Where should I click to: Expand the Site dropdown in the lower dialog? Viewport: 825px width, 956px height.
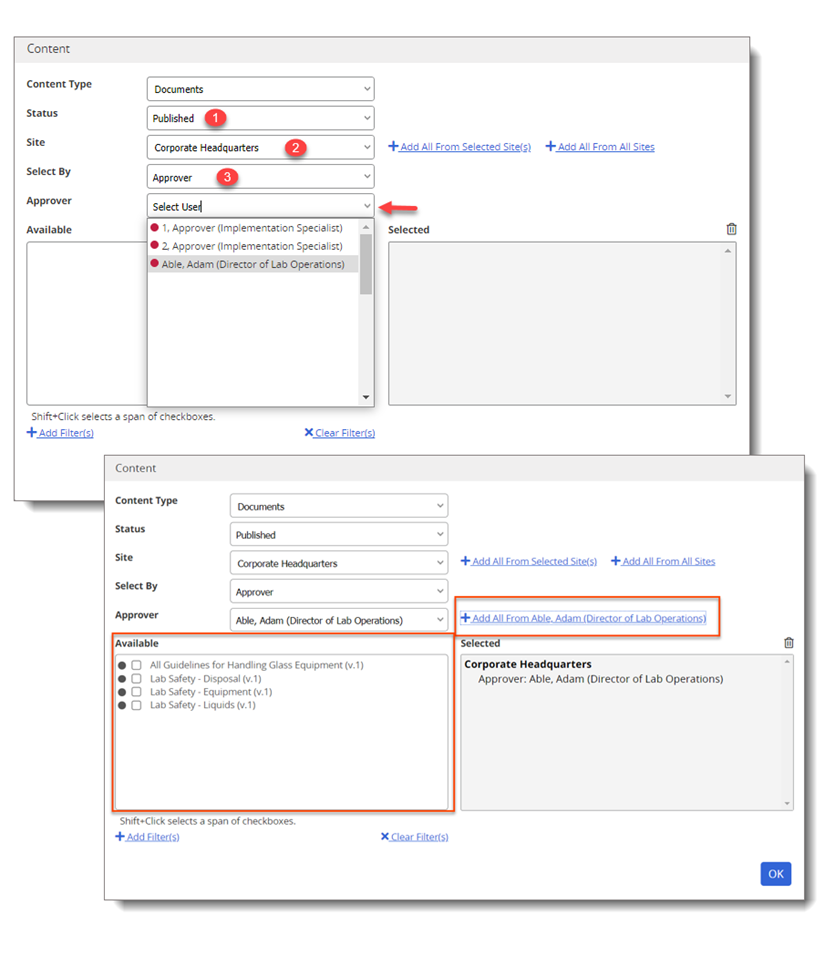tap(339, 563)
